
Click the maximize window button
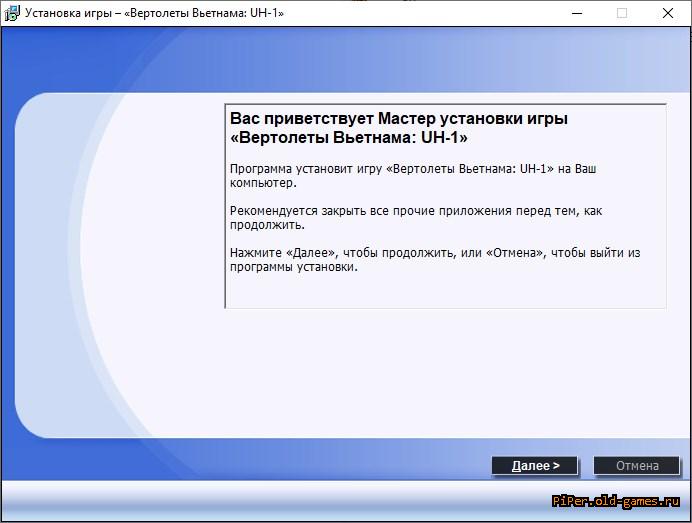coord(622,13)
